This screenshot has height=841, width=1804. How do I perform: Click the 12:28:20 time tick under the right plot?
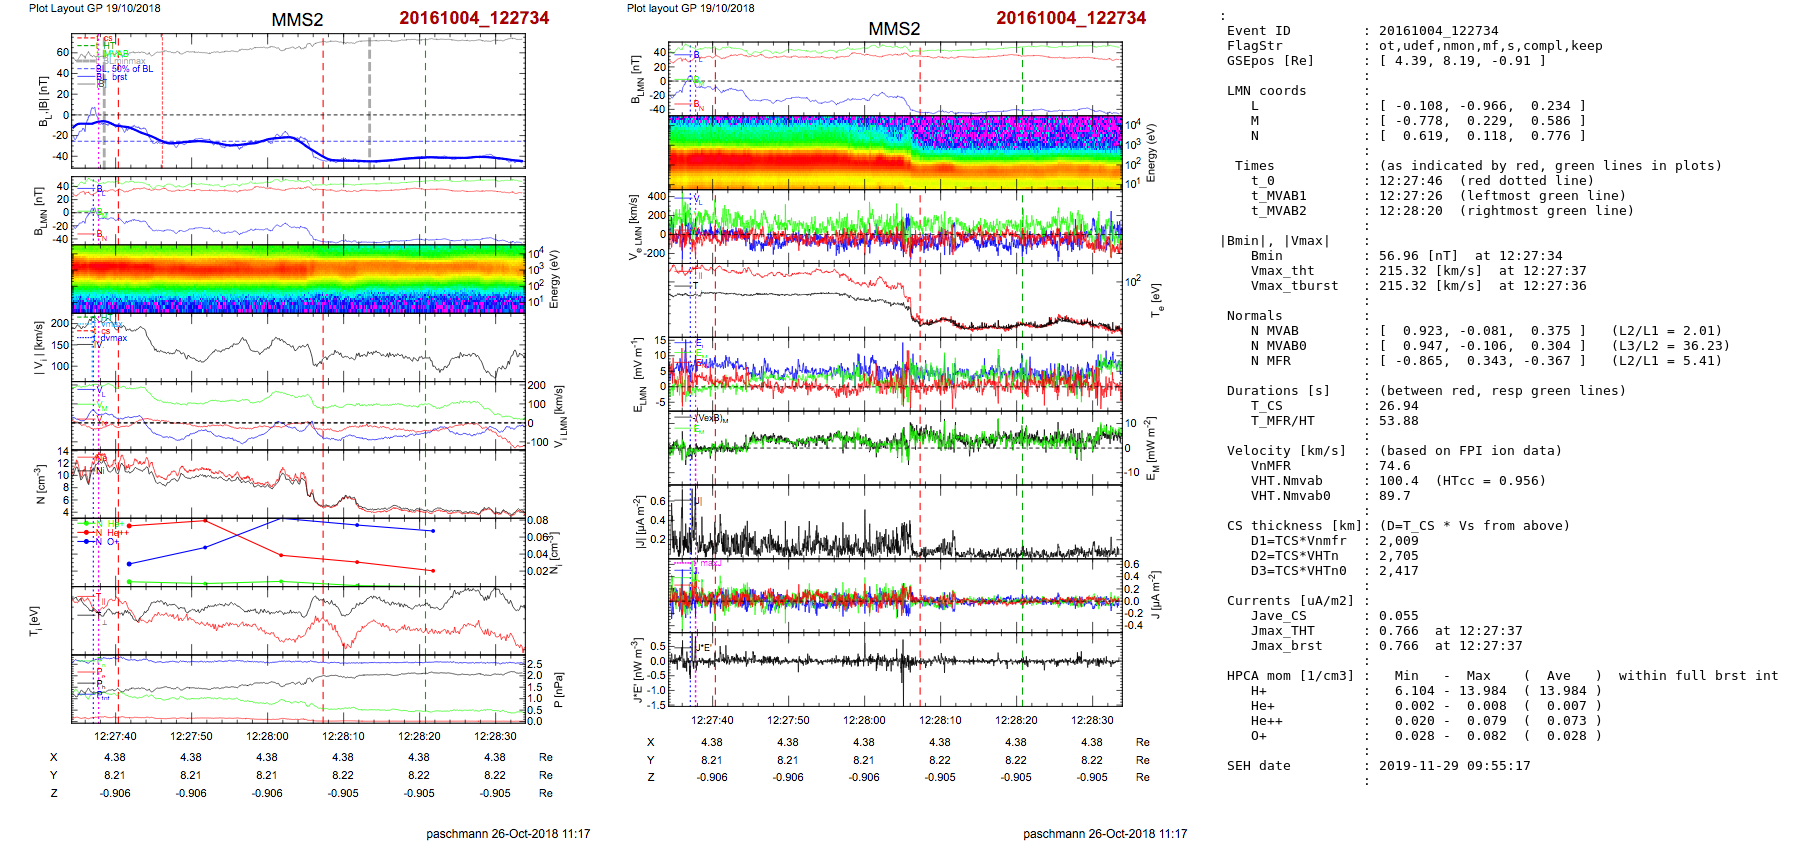coord(1016,720)
